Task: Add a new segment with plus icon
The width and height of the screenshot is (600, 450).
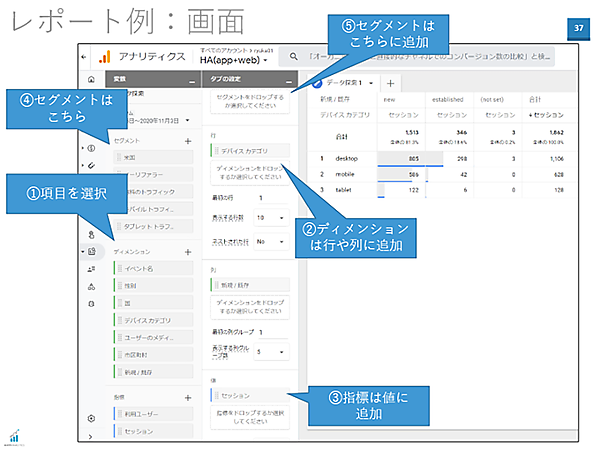Action: (188, 142)
